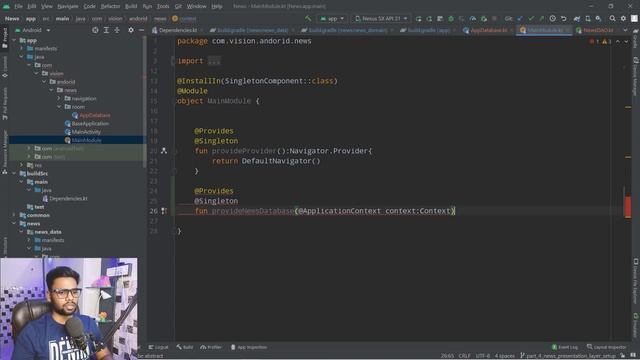Open the Build tool window at bottom
This screenshot has width=640, height=360.
click(185, 347)
